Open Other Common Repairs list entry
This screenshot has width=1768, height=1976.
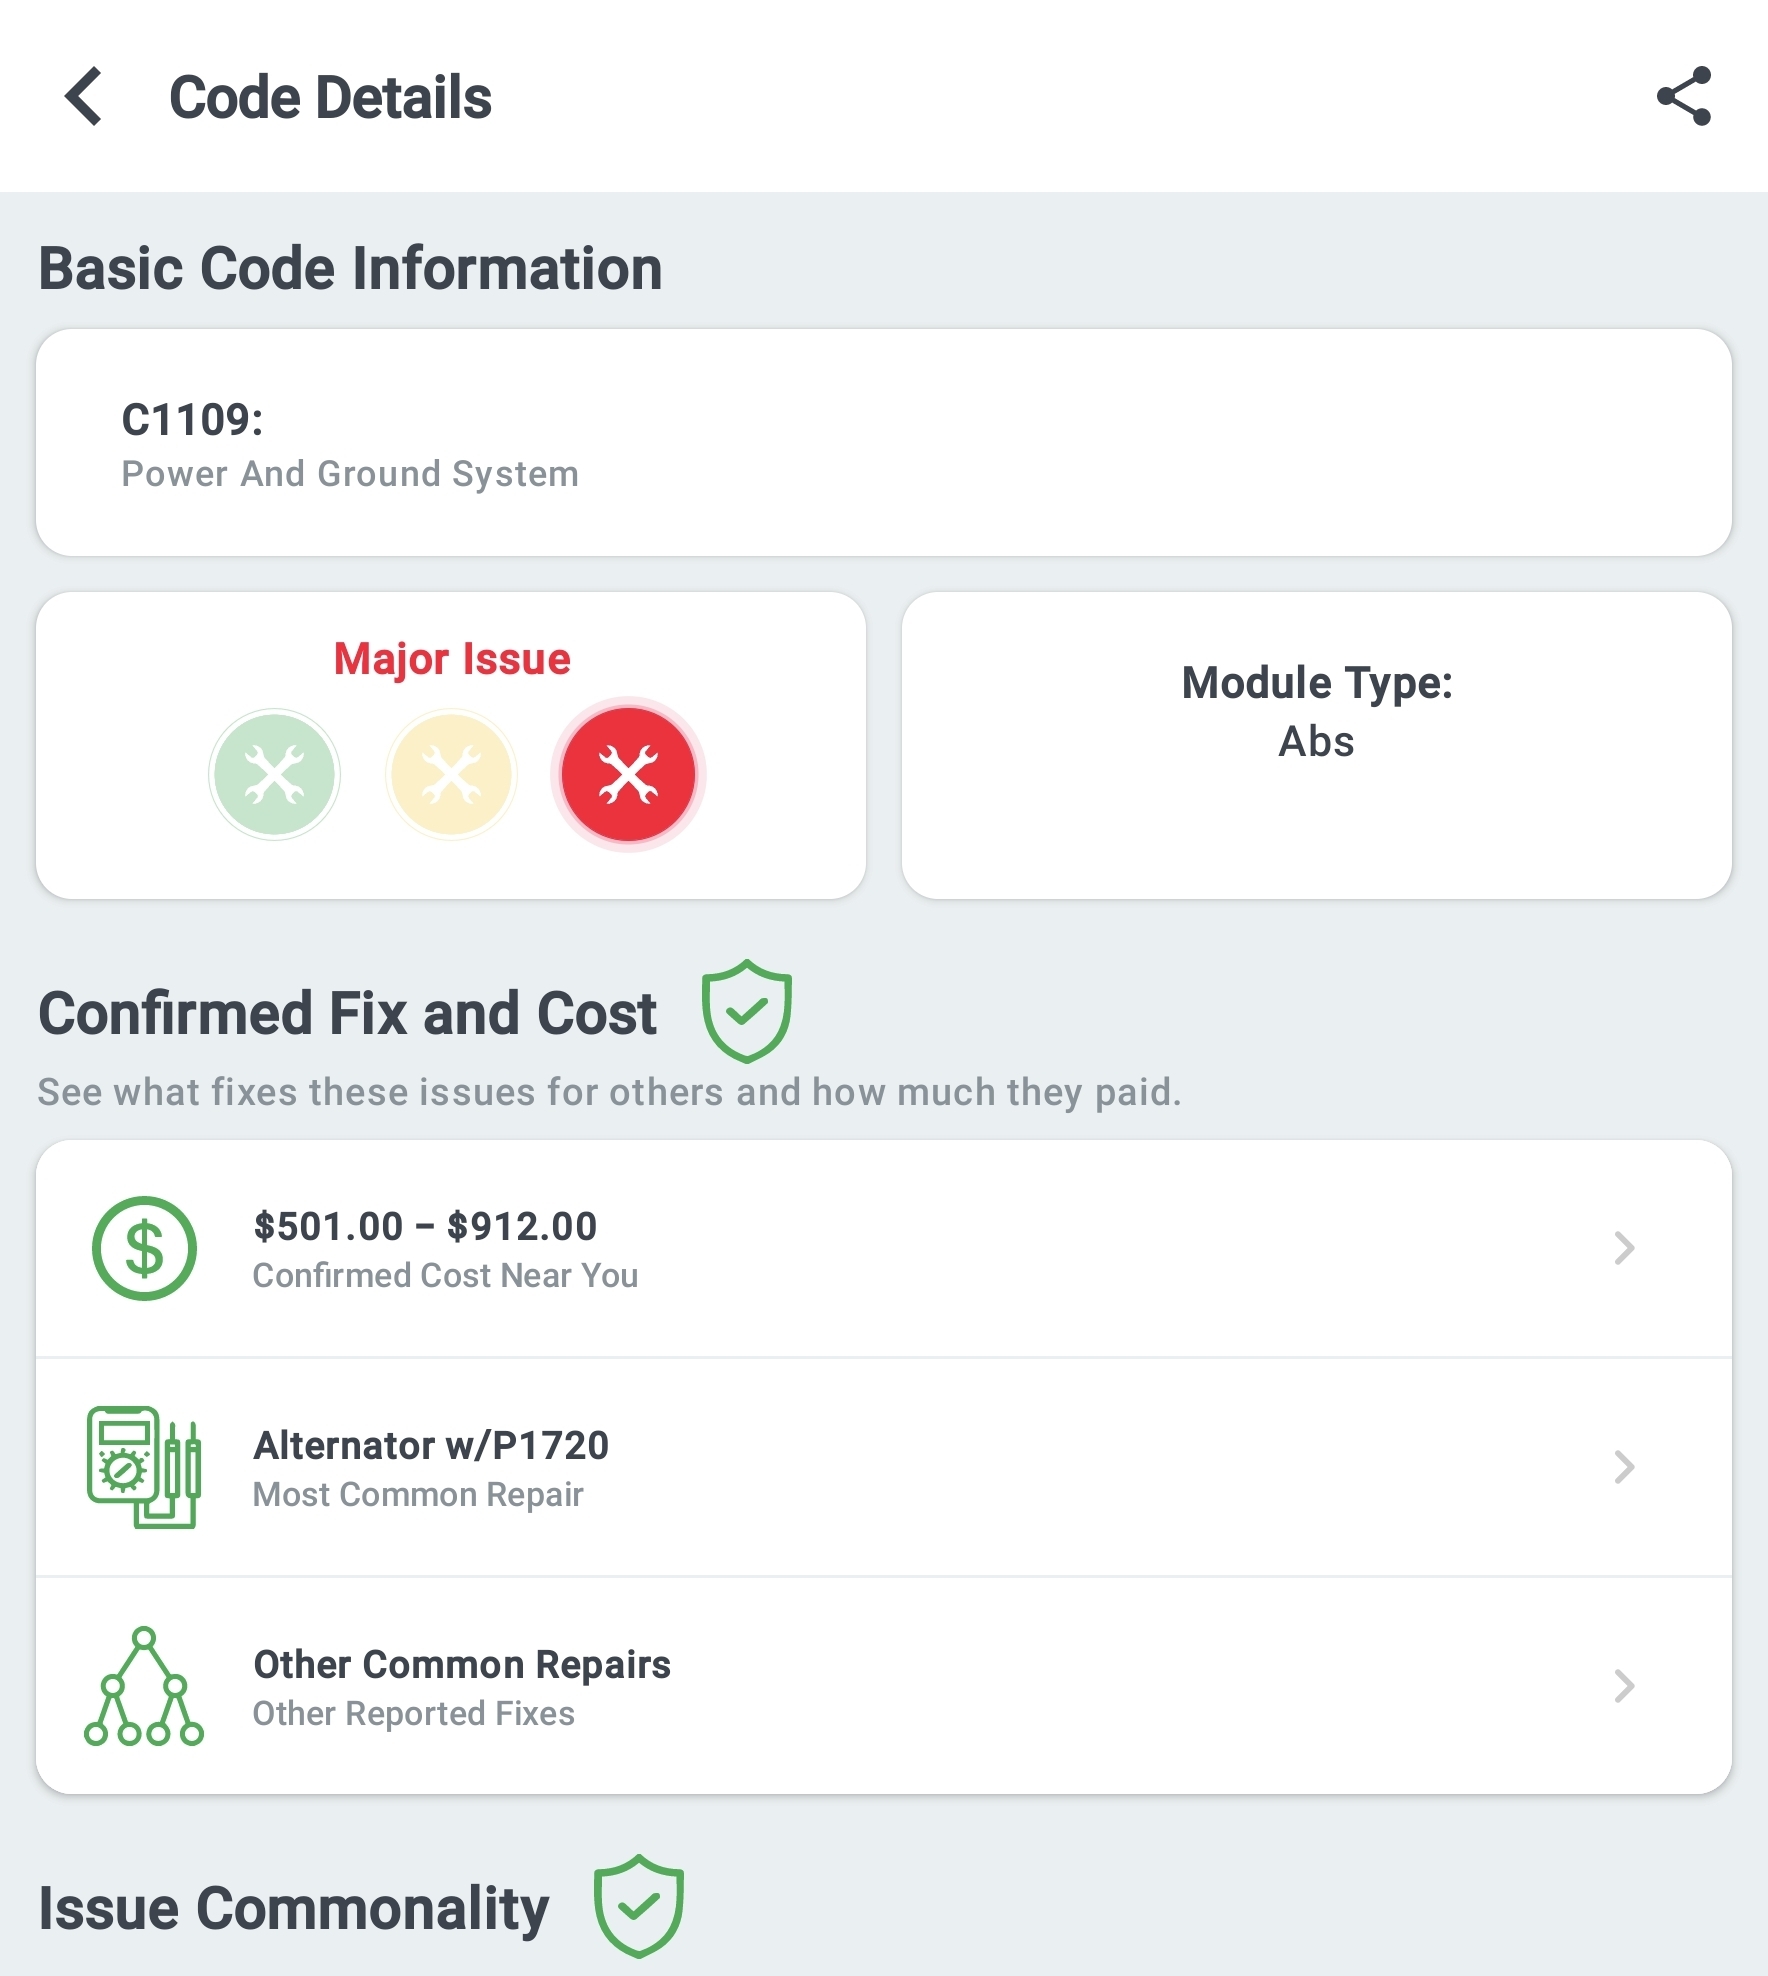pos(462,1665)
